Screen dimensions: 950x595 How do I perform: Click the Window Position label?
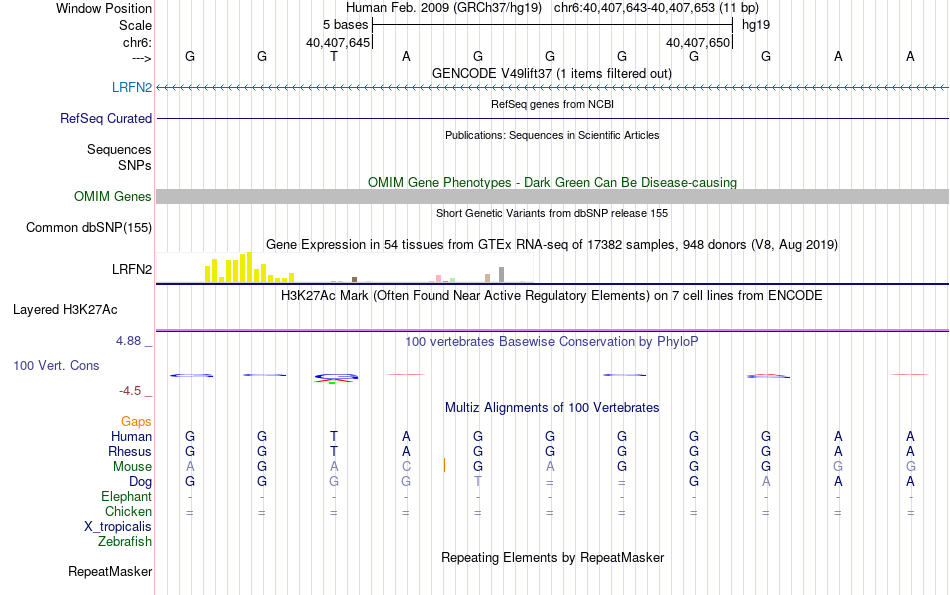[x=104, y=8]
